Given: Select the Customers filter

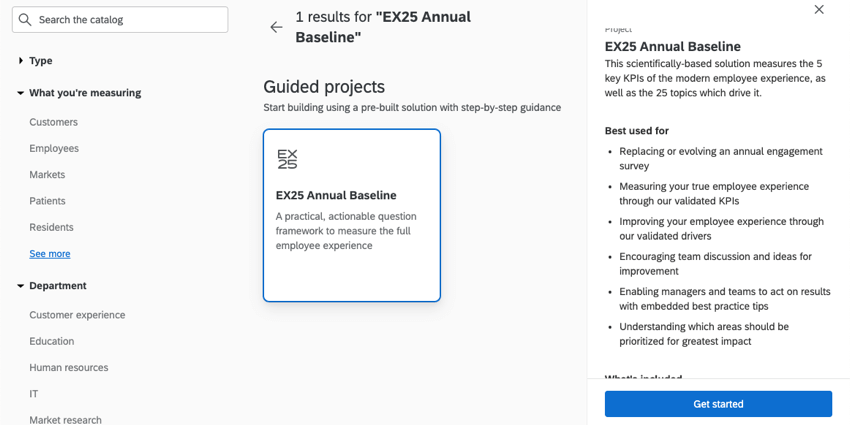Looking at the screenshot, I should click(53, 122).
